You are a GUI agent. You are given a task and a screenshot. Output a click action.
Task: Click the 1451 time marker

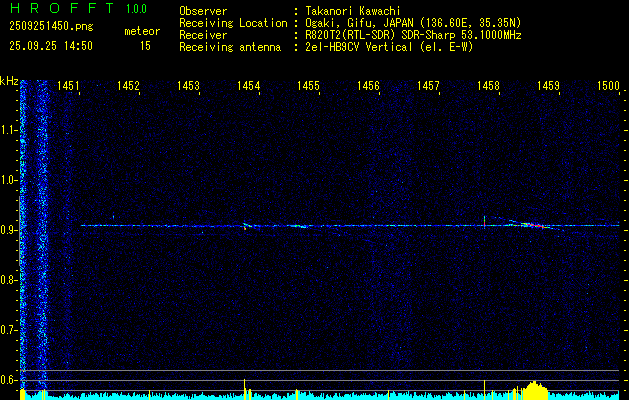click(x=68, y=85)
